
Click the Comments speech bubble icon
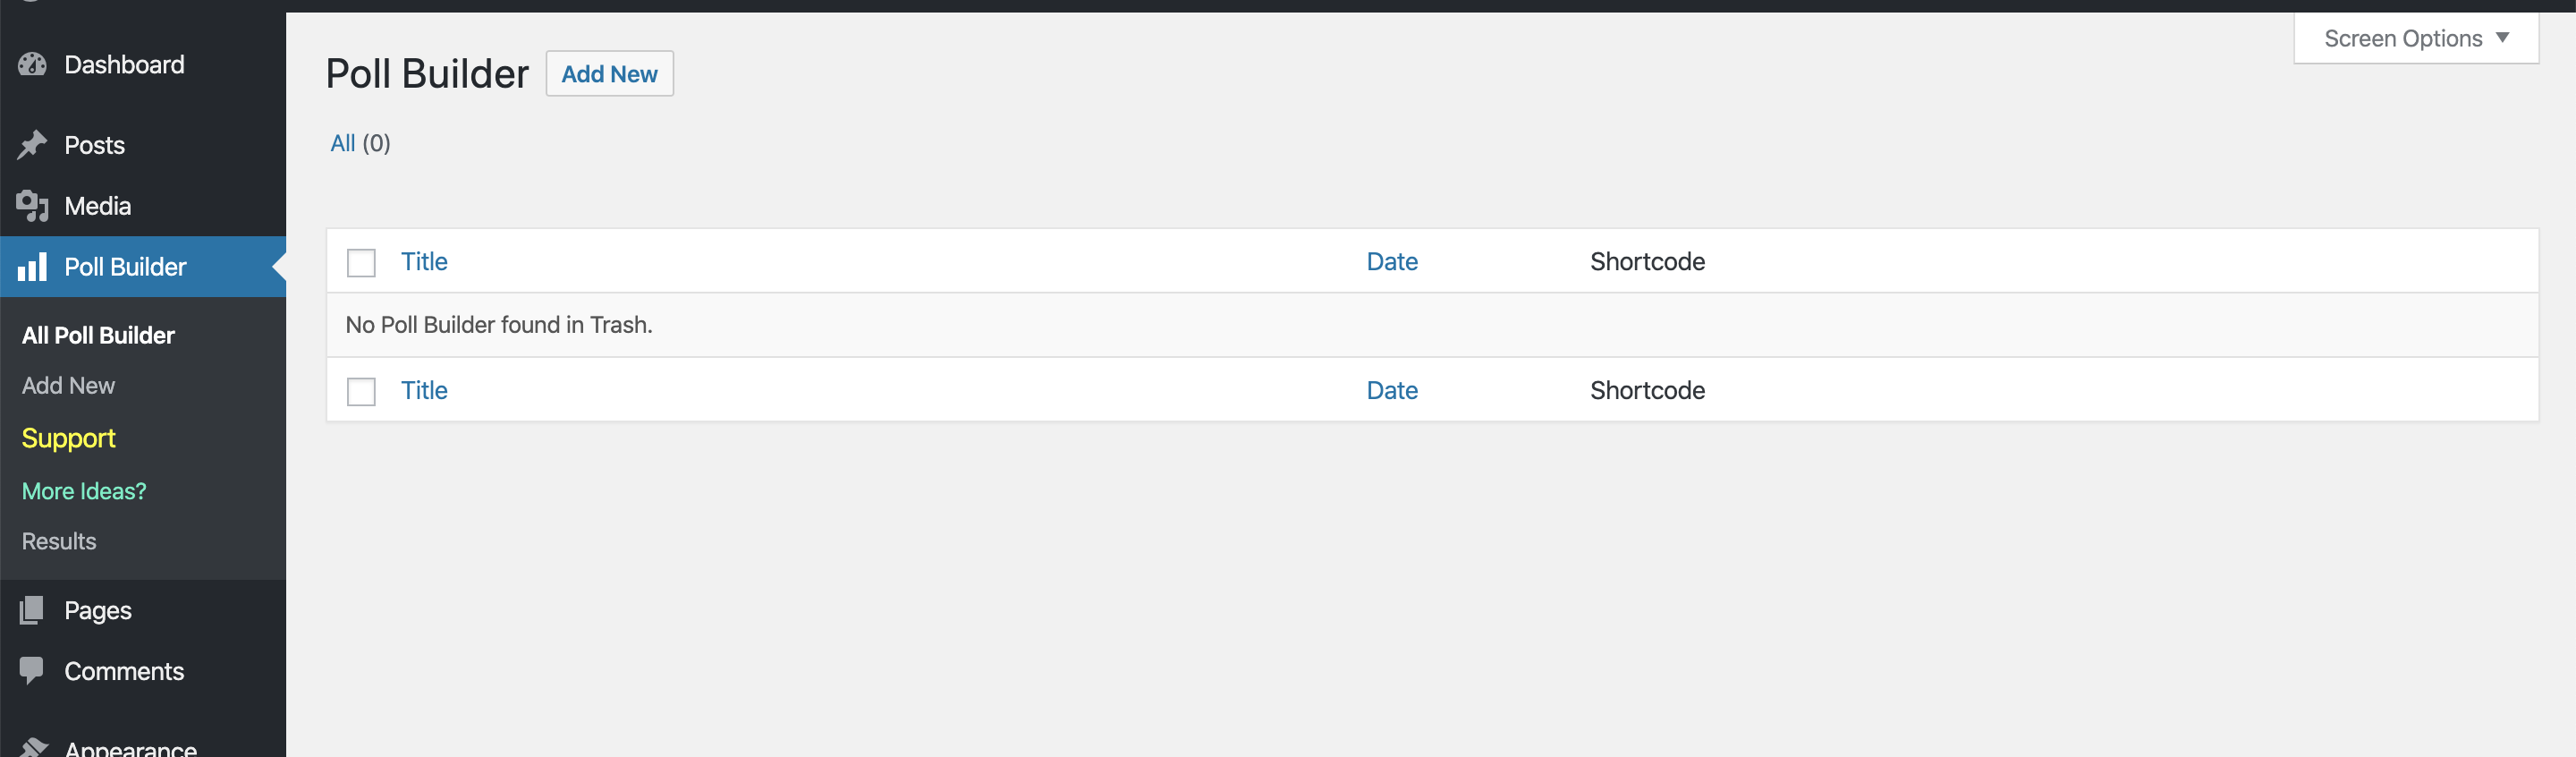pyautogui.click(x=32, y=671)
